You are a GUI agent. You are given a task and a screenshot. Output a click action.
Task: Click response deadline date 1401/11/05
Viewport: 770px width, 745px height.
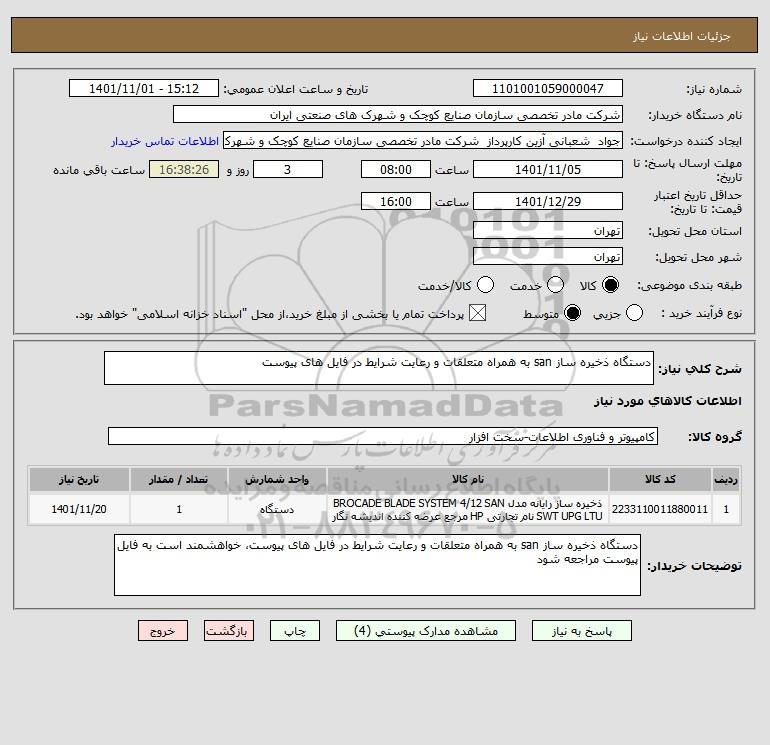548,169
